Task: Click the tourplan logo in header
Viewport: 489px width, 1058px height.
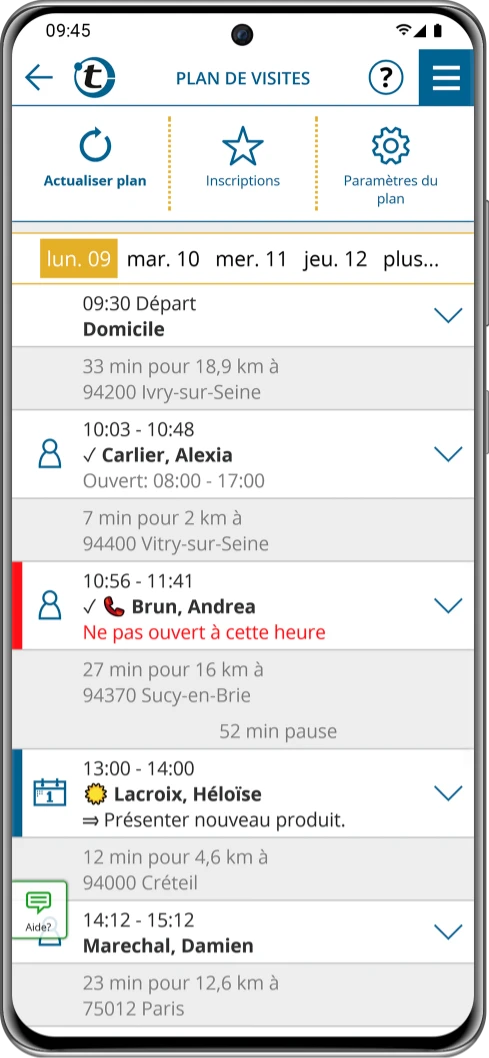Action: (94, 78)
